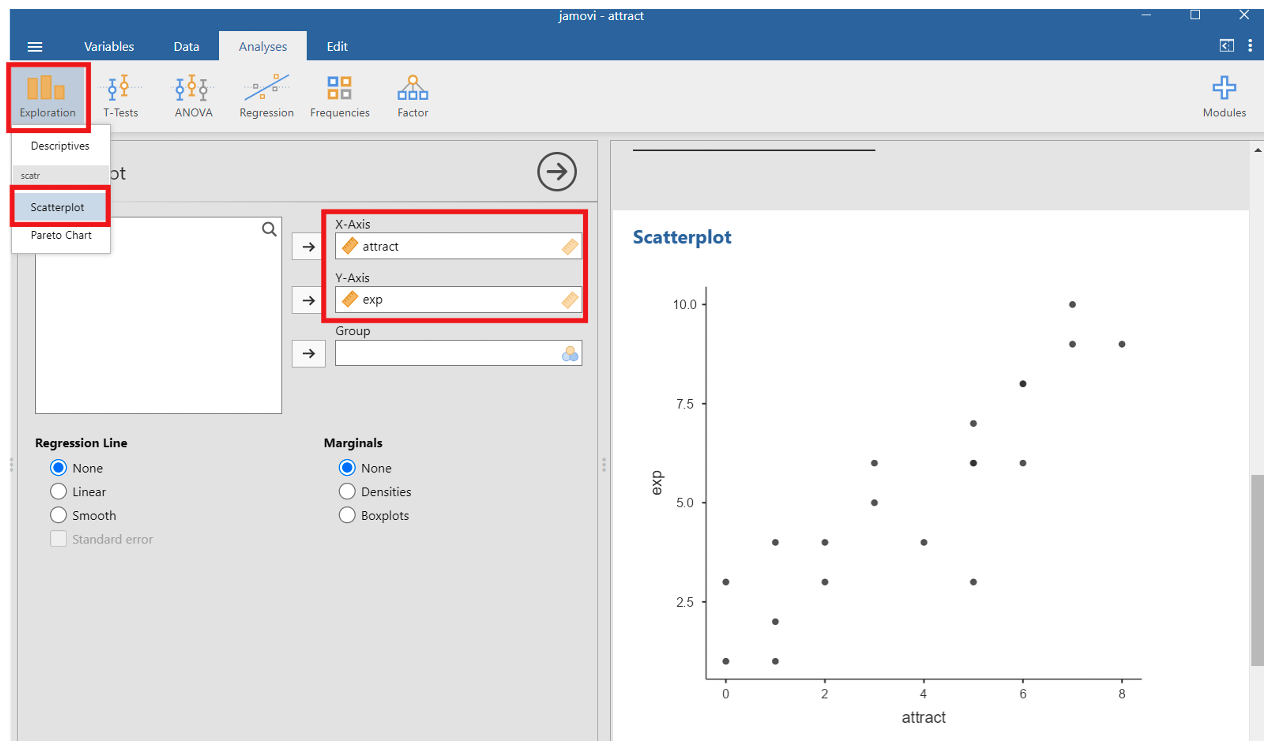This screenshot has height=752, width=1272.
Task: Click the search magnifier in variable list
Action: pyautogui.click(x=269, y=230)
